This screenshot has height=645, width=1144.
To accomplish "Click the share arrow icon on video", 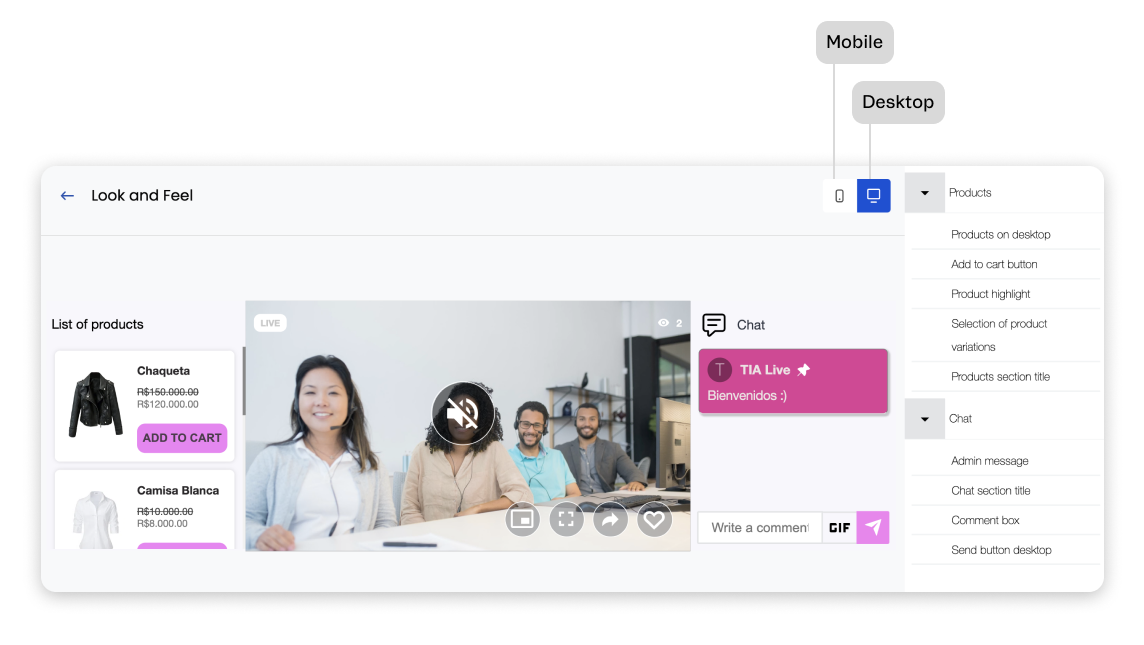I will 610,519.
